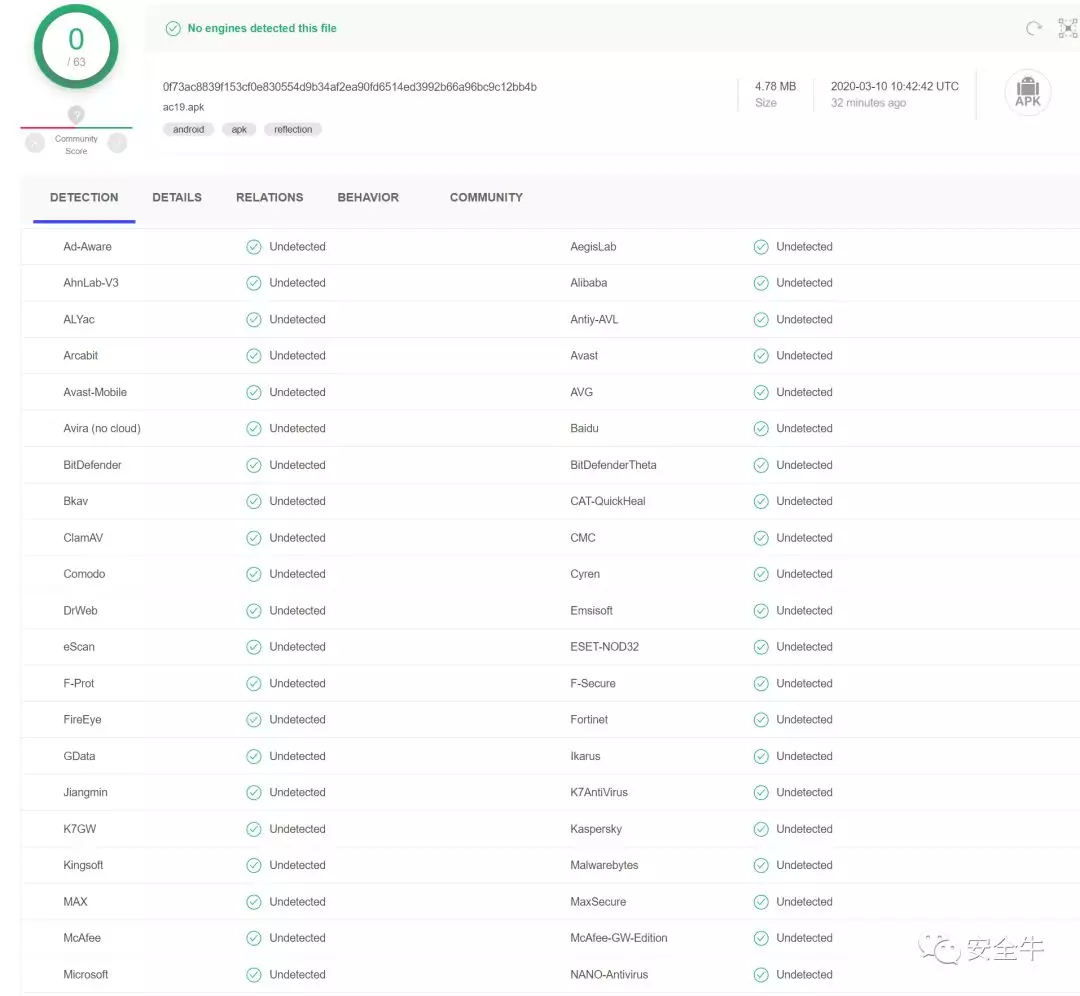
Task: Open the COMMUNITY tab
Action: pos(486,198)
